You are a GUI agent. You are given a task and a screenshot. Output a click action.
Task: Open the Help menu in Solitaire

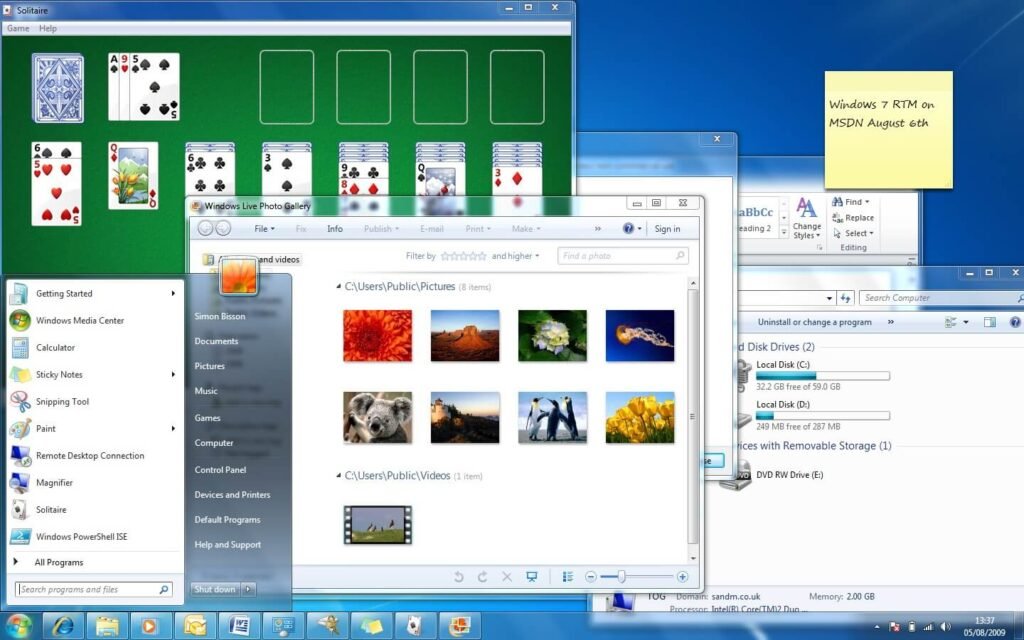48,28
